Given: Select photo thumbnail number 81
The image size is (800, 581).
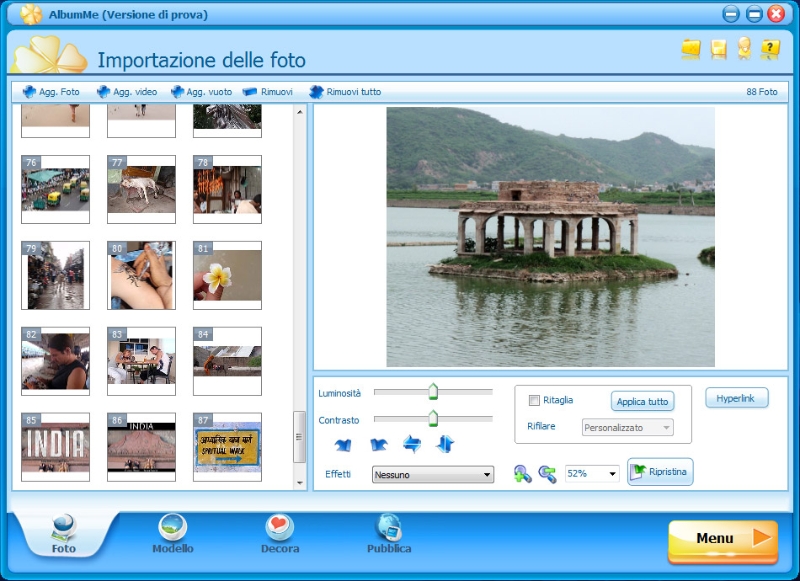Looking at the screenshot, I should 227,275.
